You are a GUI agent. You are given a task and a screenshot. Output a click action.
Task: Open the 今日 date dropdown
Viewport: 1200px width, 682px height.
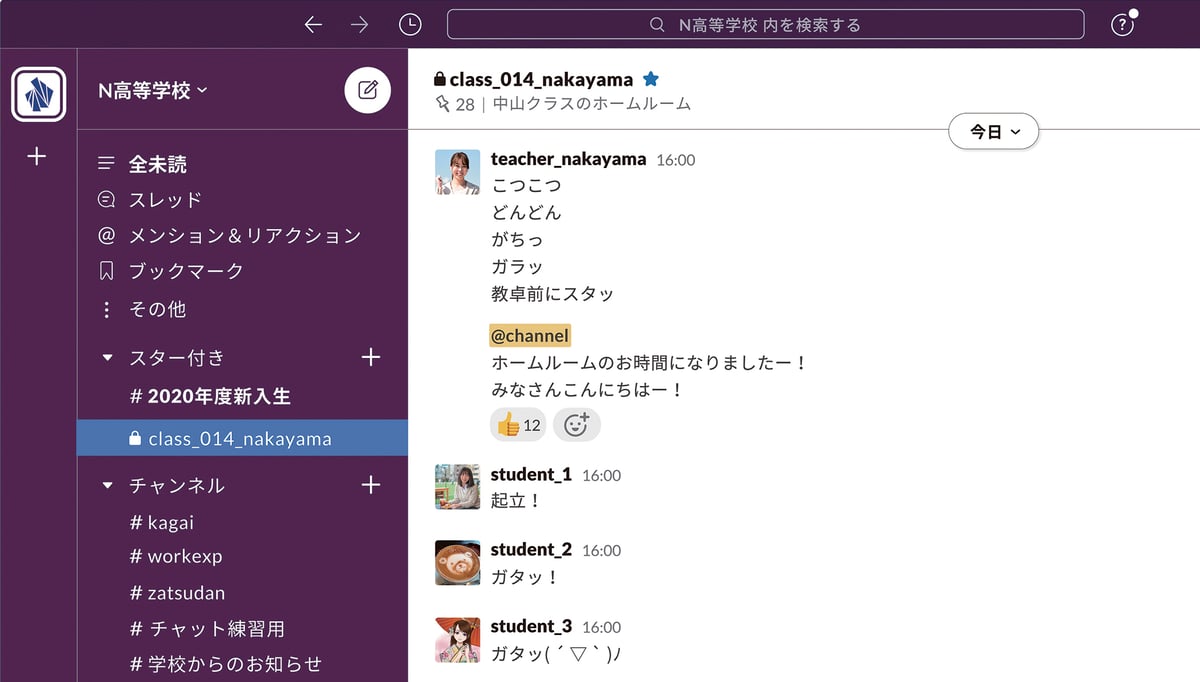(x=993, y=132)
